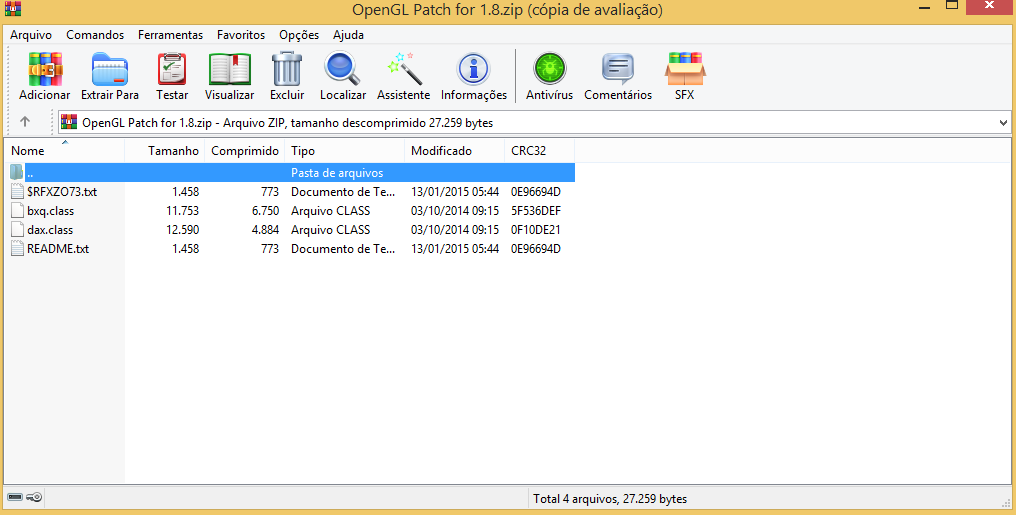Viewport: 1016px width, 515px height.
Task: Click the WinRAR title bar icon
Action: point(12,9)
